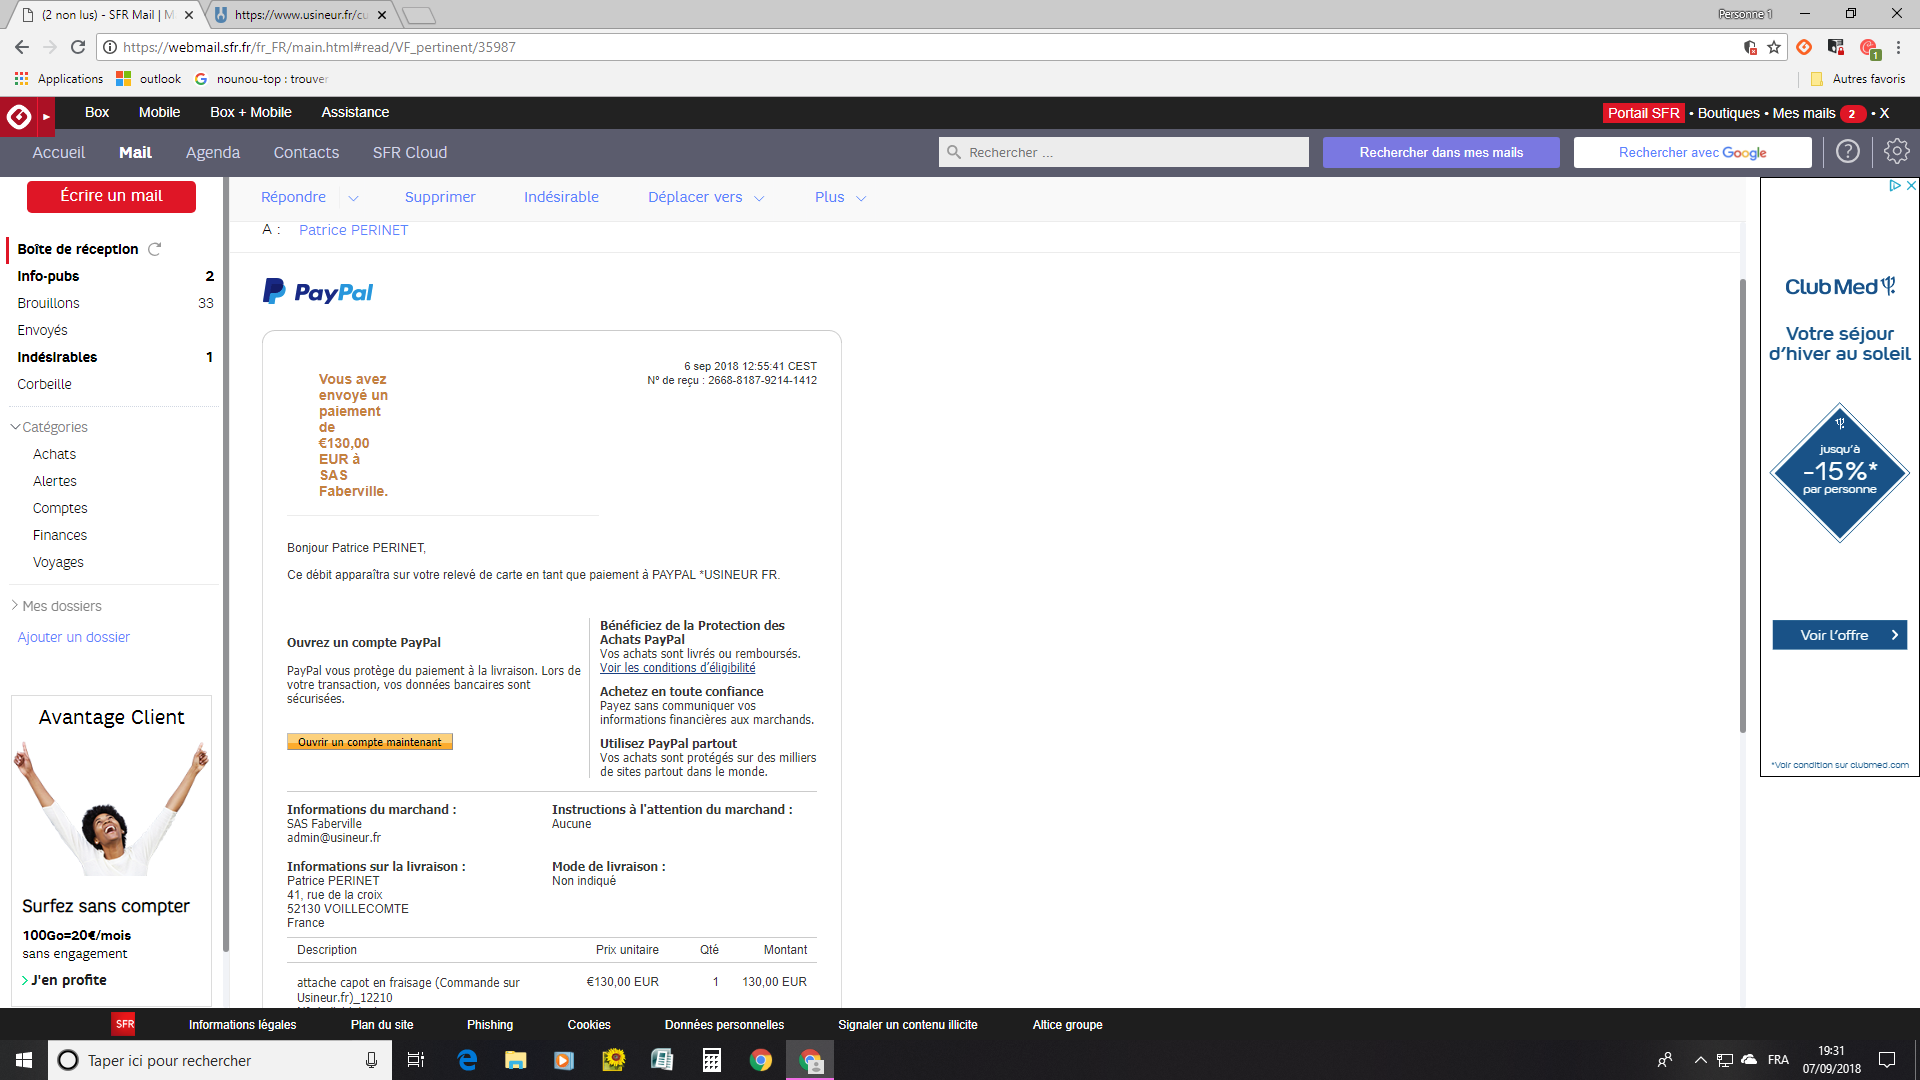1920x1080 pixels.
Task: Click Écrire un mail button
Action: pos(111,196)
